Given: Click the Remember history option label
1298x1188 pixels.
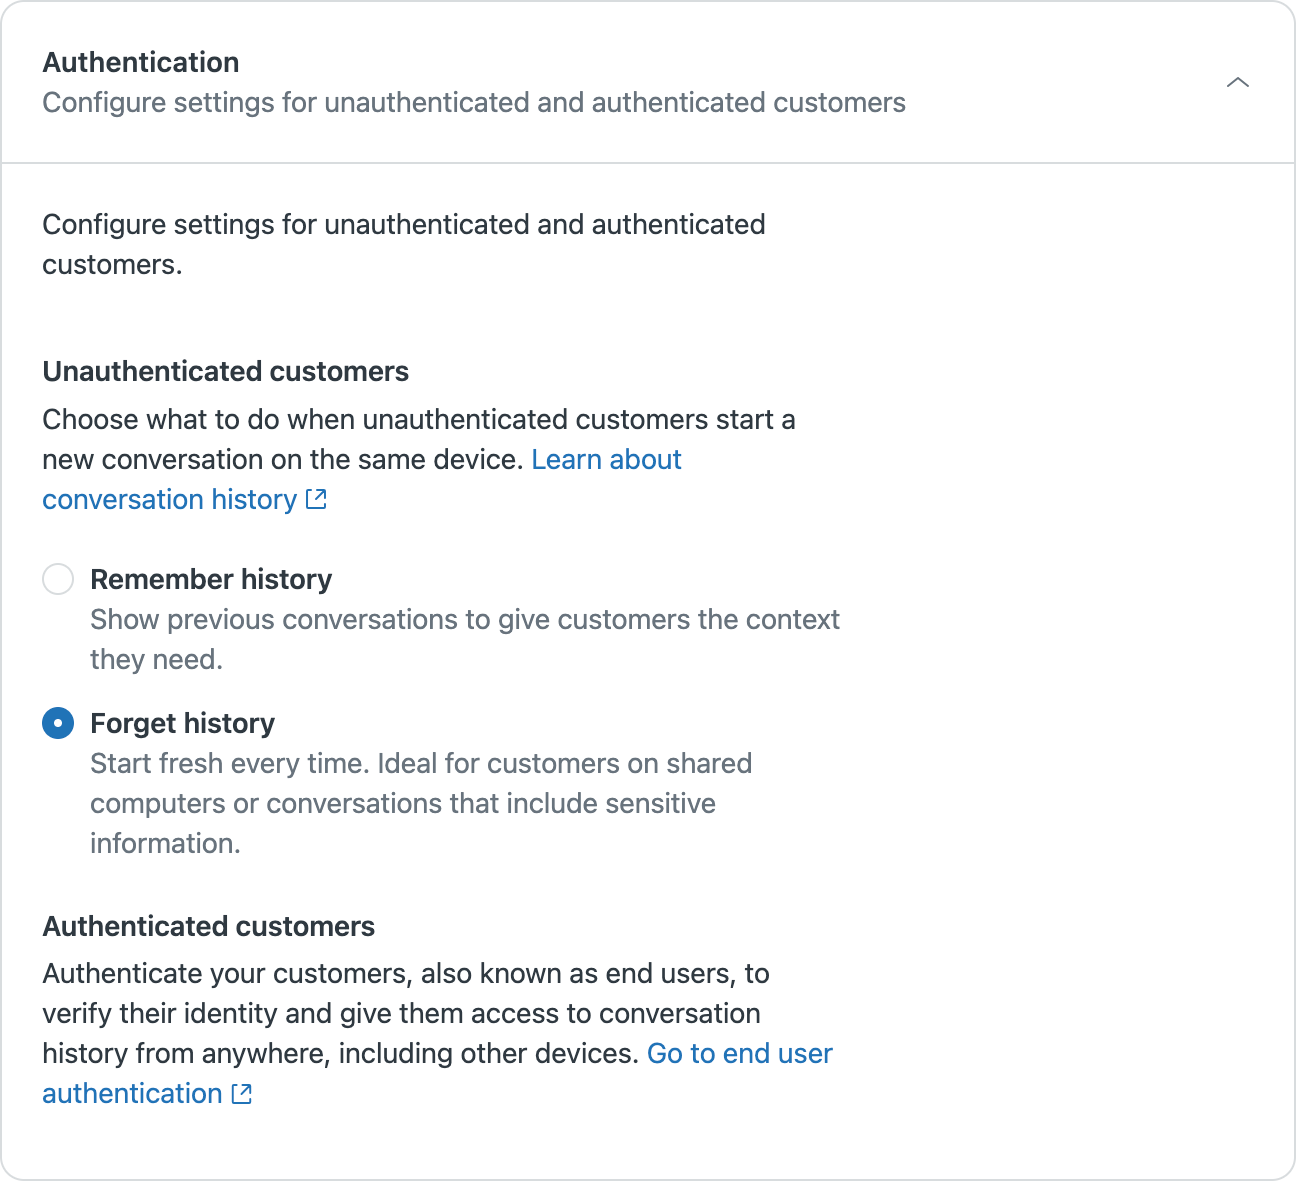Looking at the screenshot, I should (x=211, y=580).
